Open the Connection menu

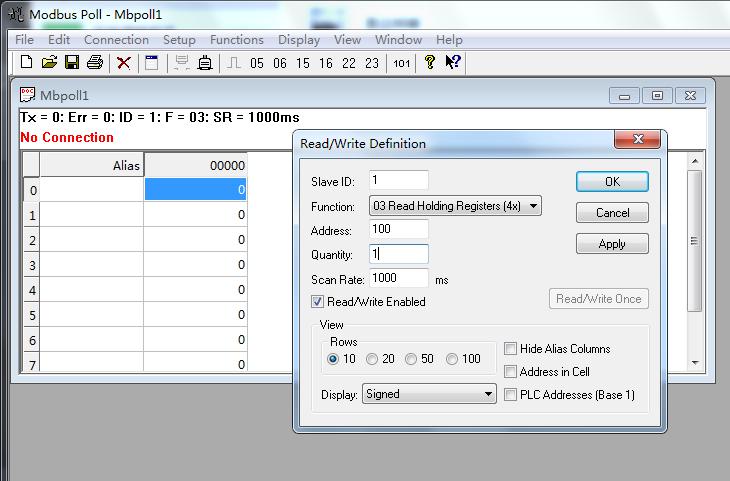click(x=116, y=40)
